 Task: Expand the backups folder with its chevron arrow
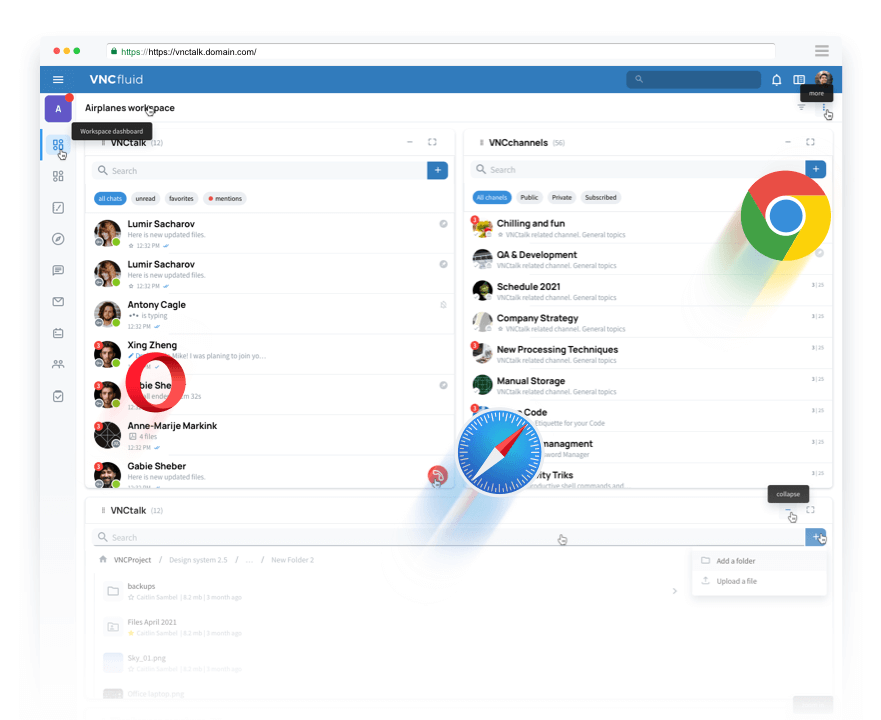point(675,591)
